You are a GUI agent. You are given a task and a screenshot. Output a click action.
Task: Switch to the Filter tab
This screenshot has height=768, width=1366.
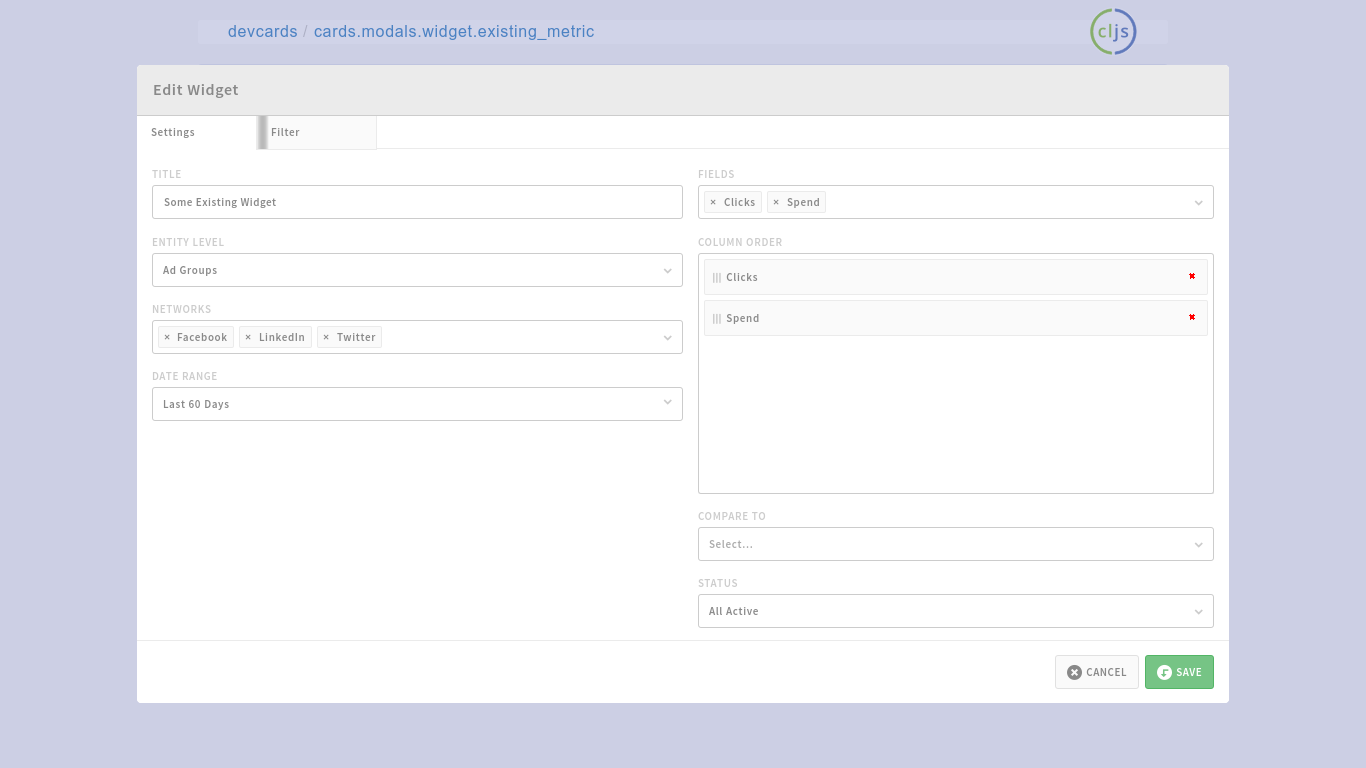click(318, 132)
